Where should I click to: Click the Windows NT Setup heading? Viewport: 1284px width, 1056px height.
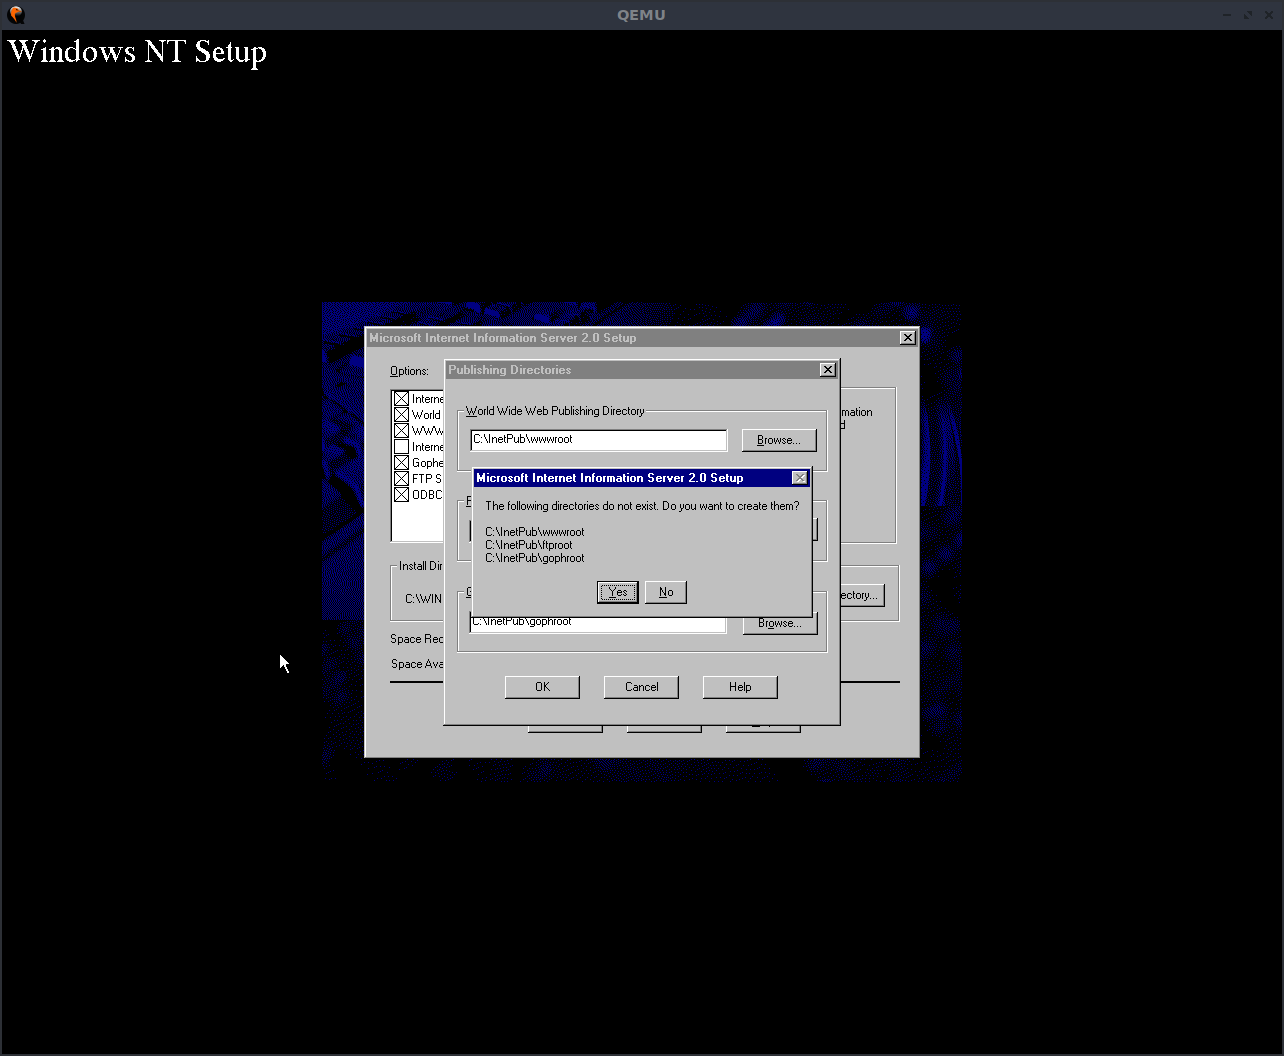pyautogui.click(x=137, y=52)
